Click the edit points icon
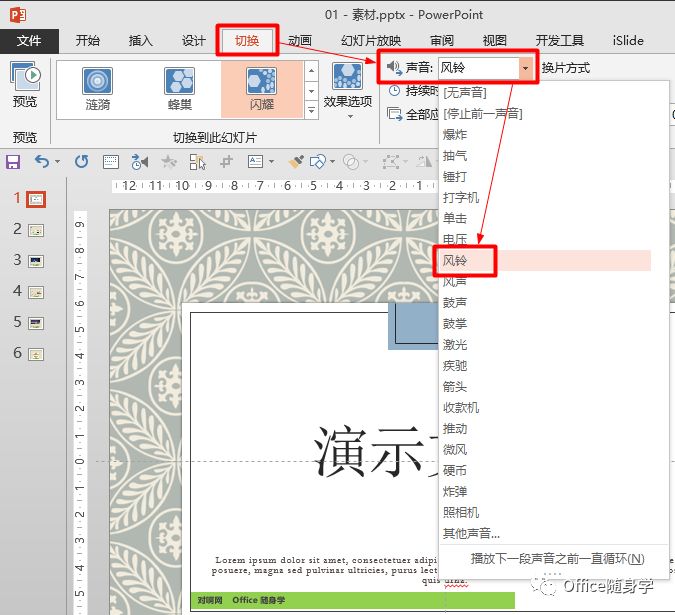 coord(390,162)
